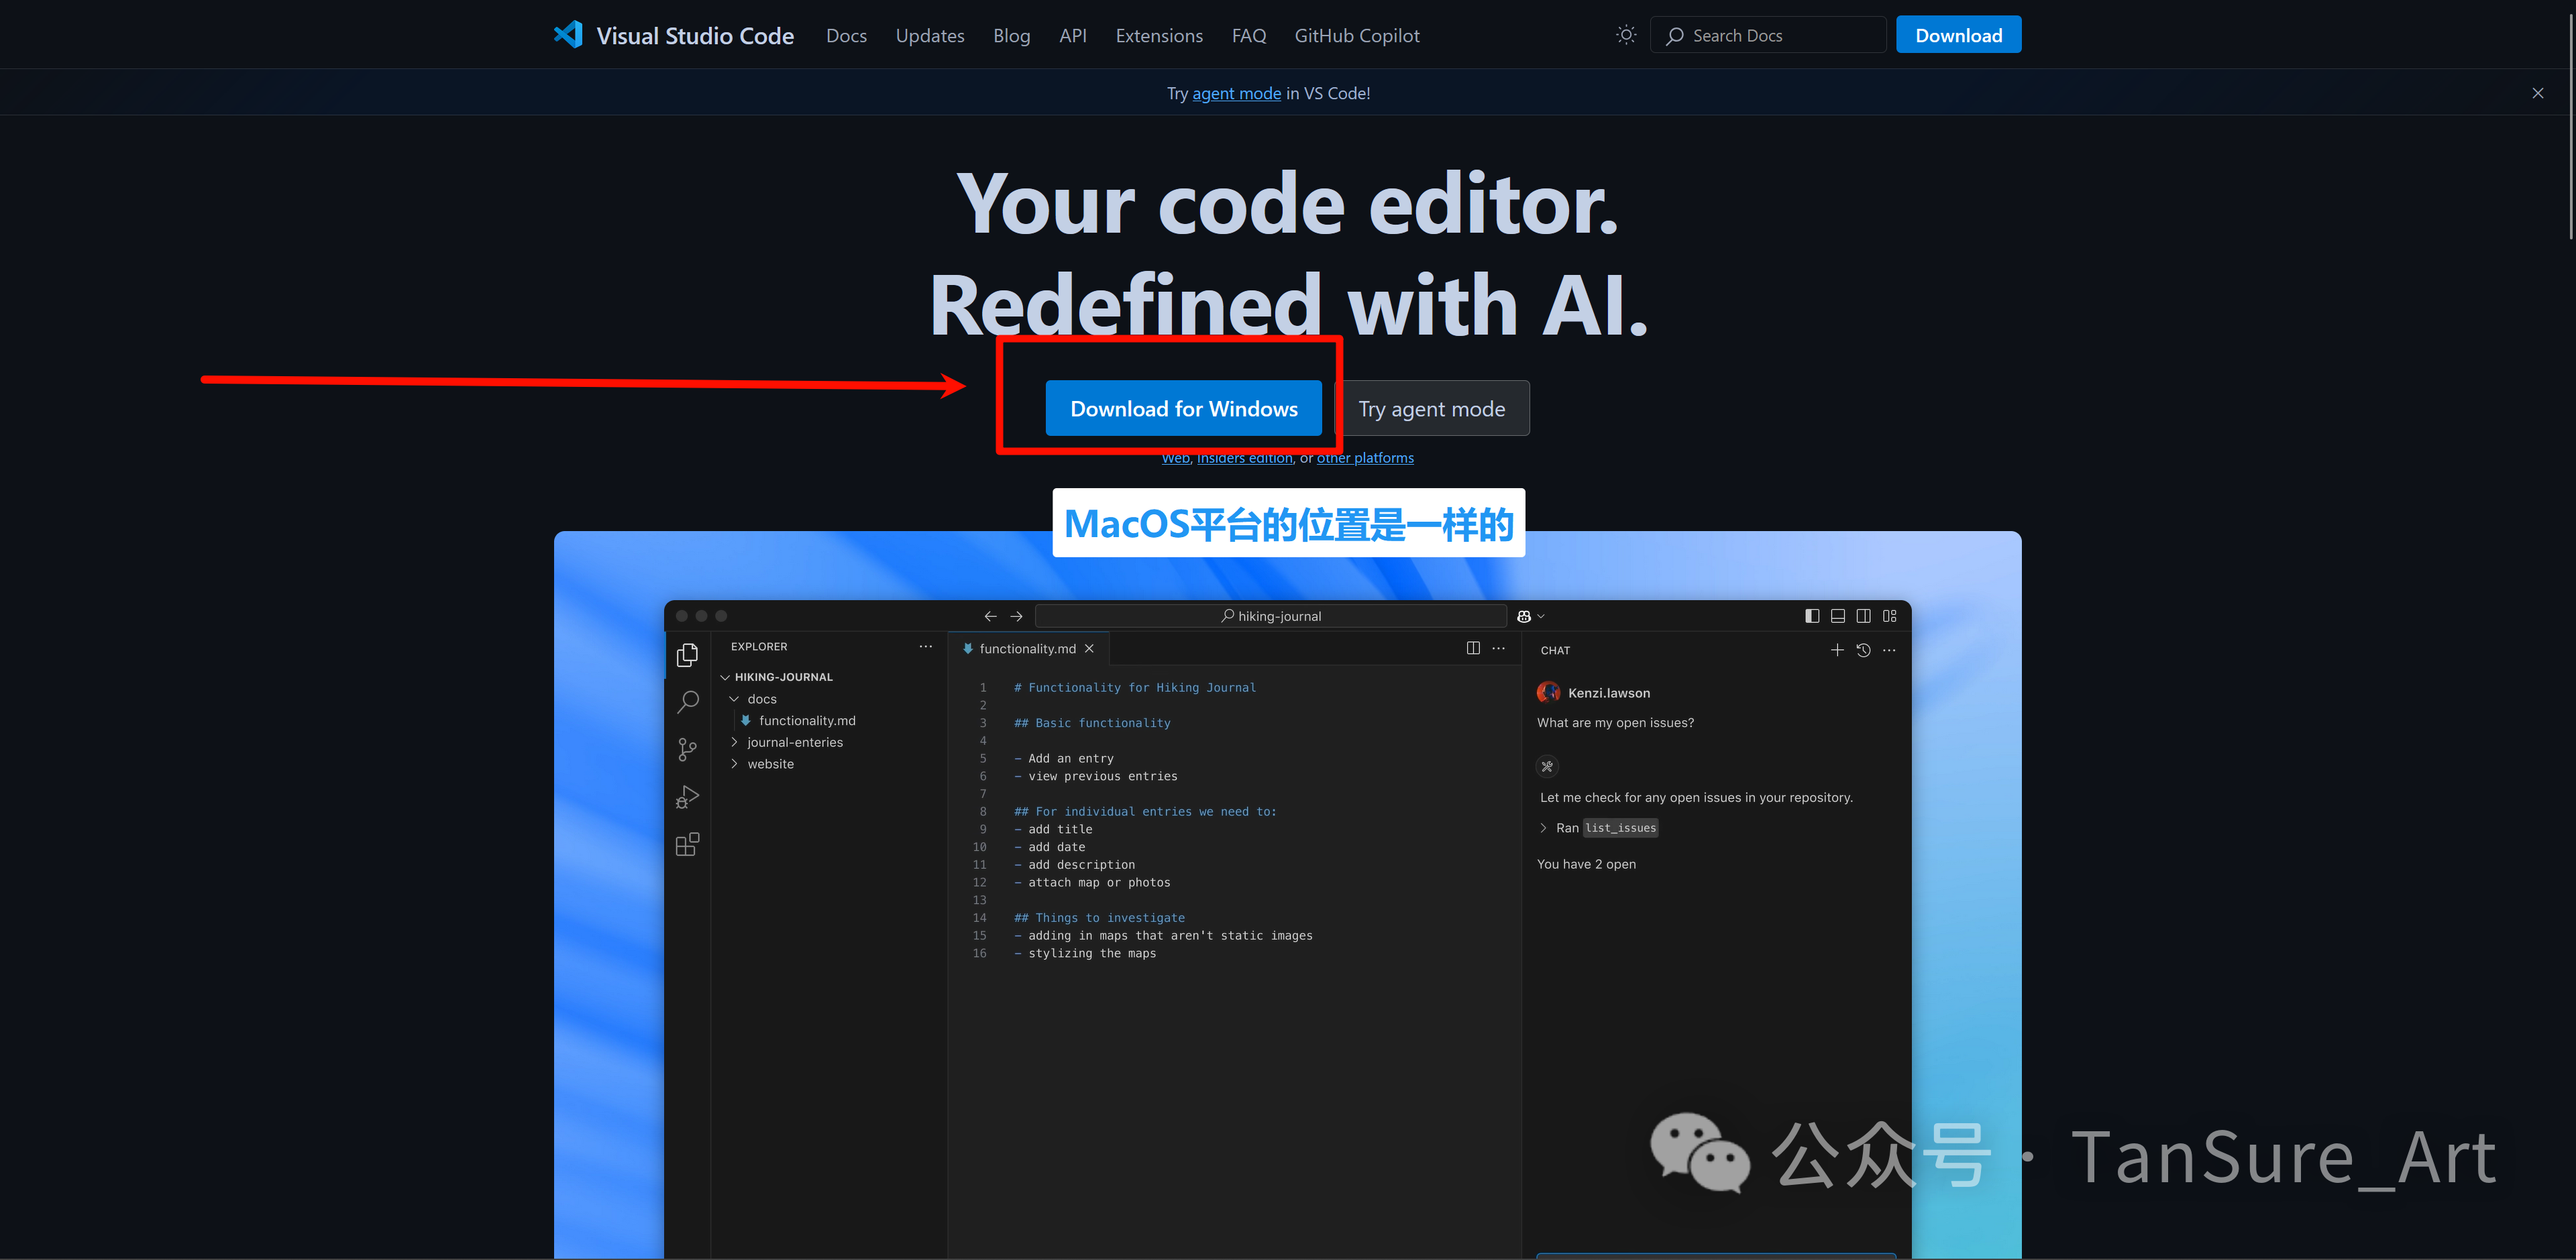The width and height of the screenshot is (2576, 1260).
Task: Click the forward arrow in editor title bar
Action: point(1016,616)
